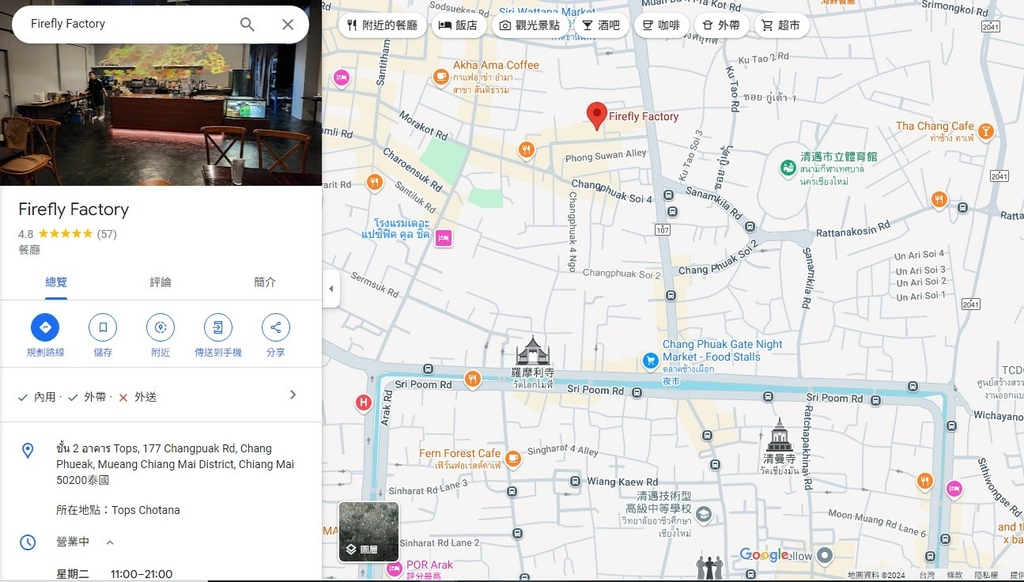The image size is (1024, 582).
Task: Click the 儲存 save bookmark icon
Action: 103,327
